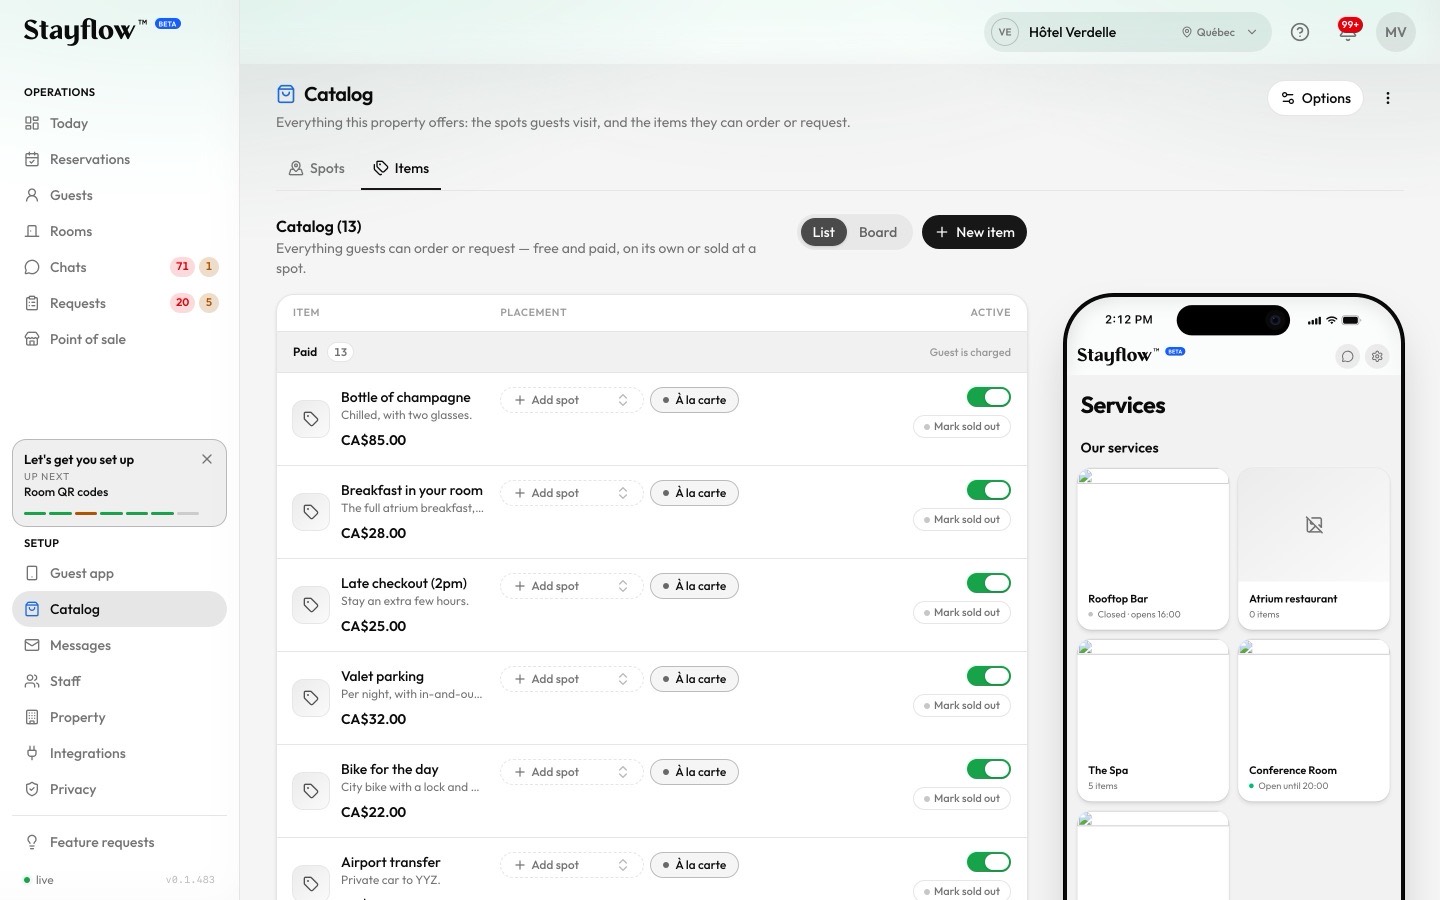Open Atrium restaurant card in phone preview
The image size is (1440, 900).
[1314, 549]
